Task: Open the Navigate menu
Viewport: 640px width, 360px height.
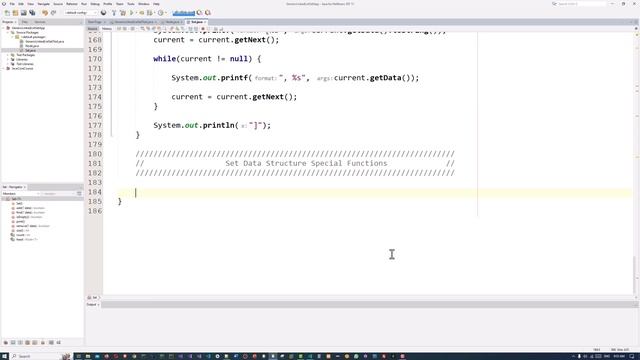Action: (x=43, y=4)
